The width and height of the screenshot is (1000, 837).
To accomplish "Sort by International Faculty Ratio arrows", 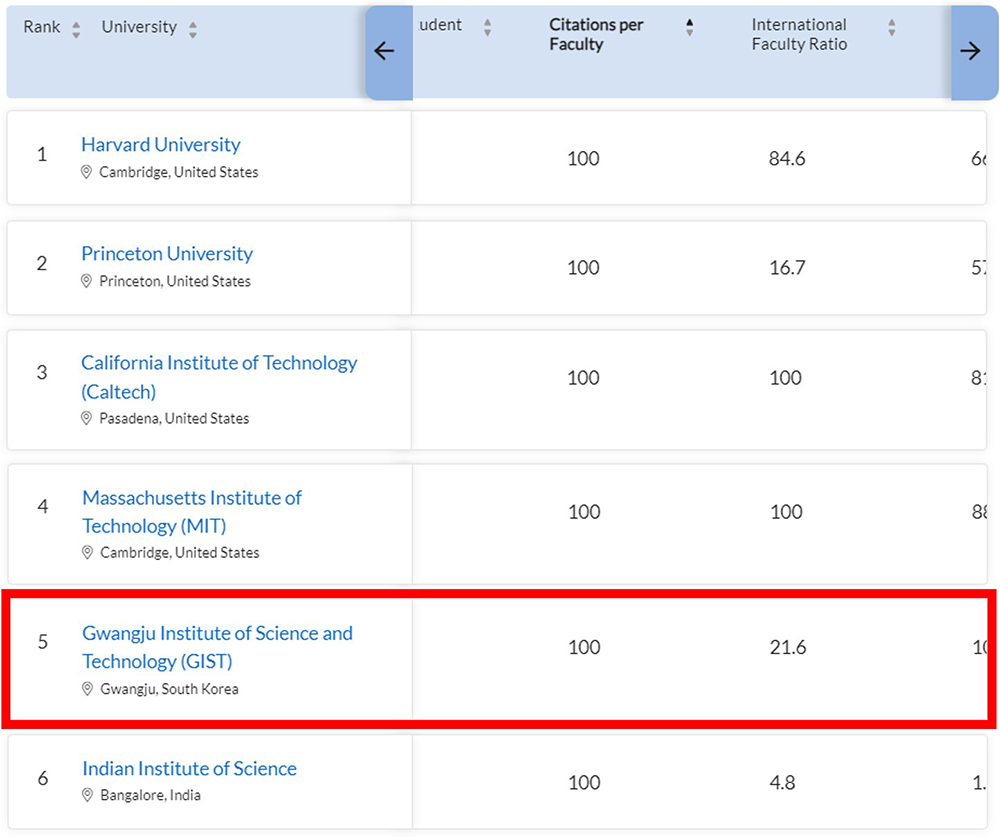I will [x=891, y=27].
